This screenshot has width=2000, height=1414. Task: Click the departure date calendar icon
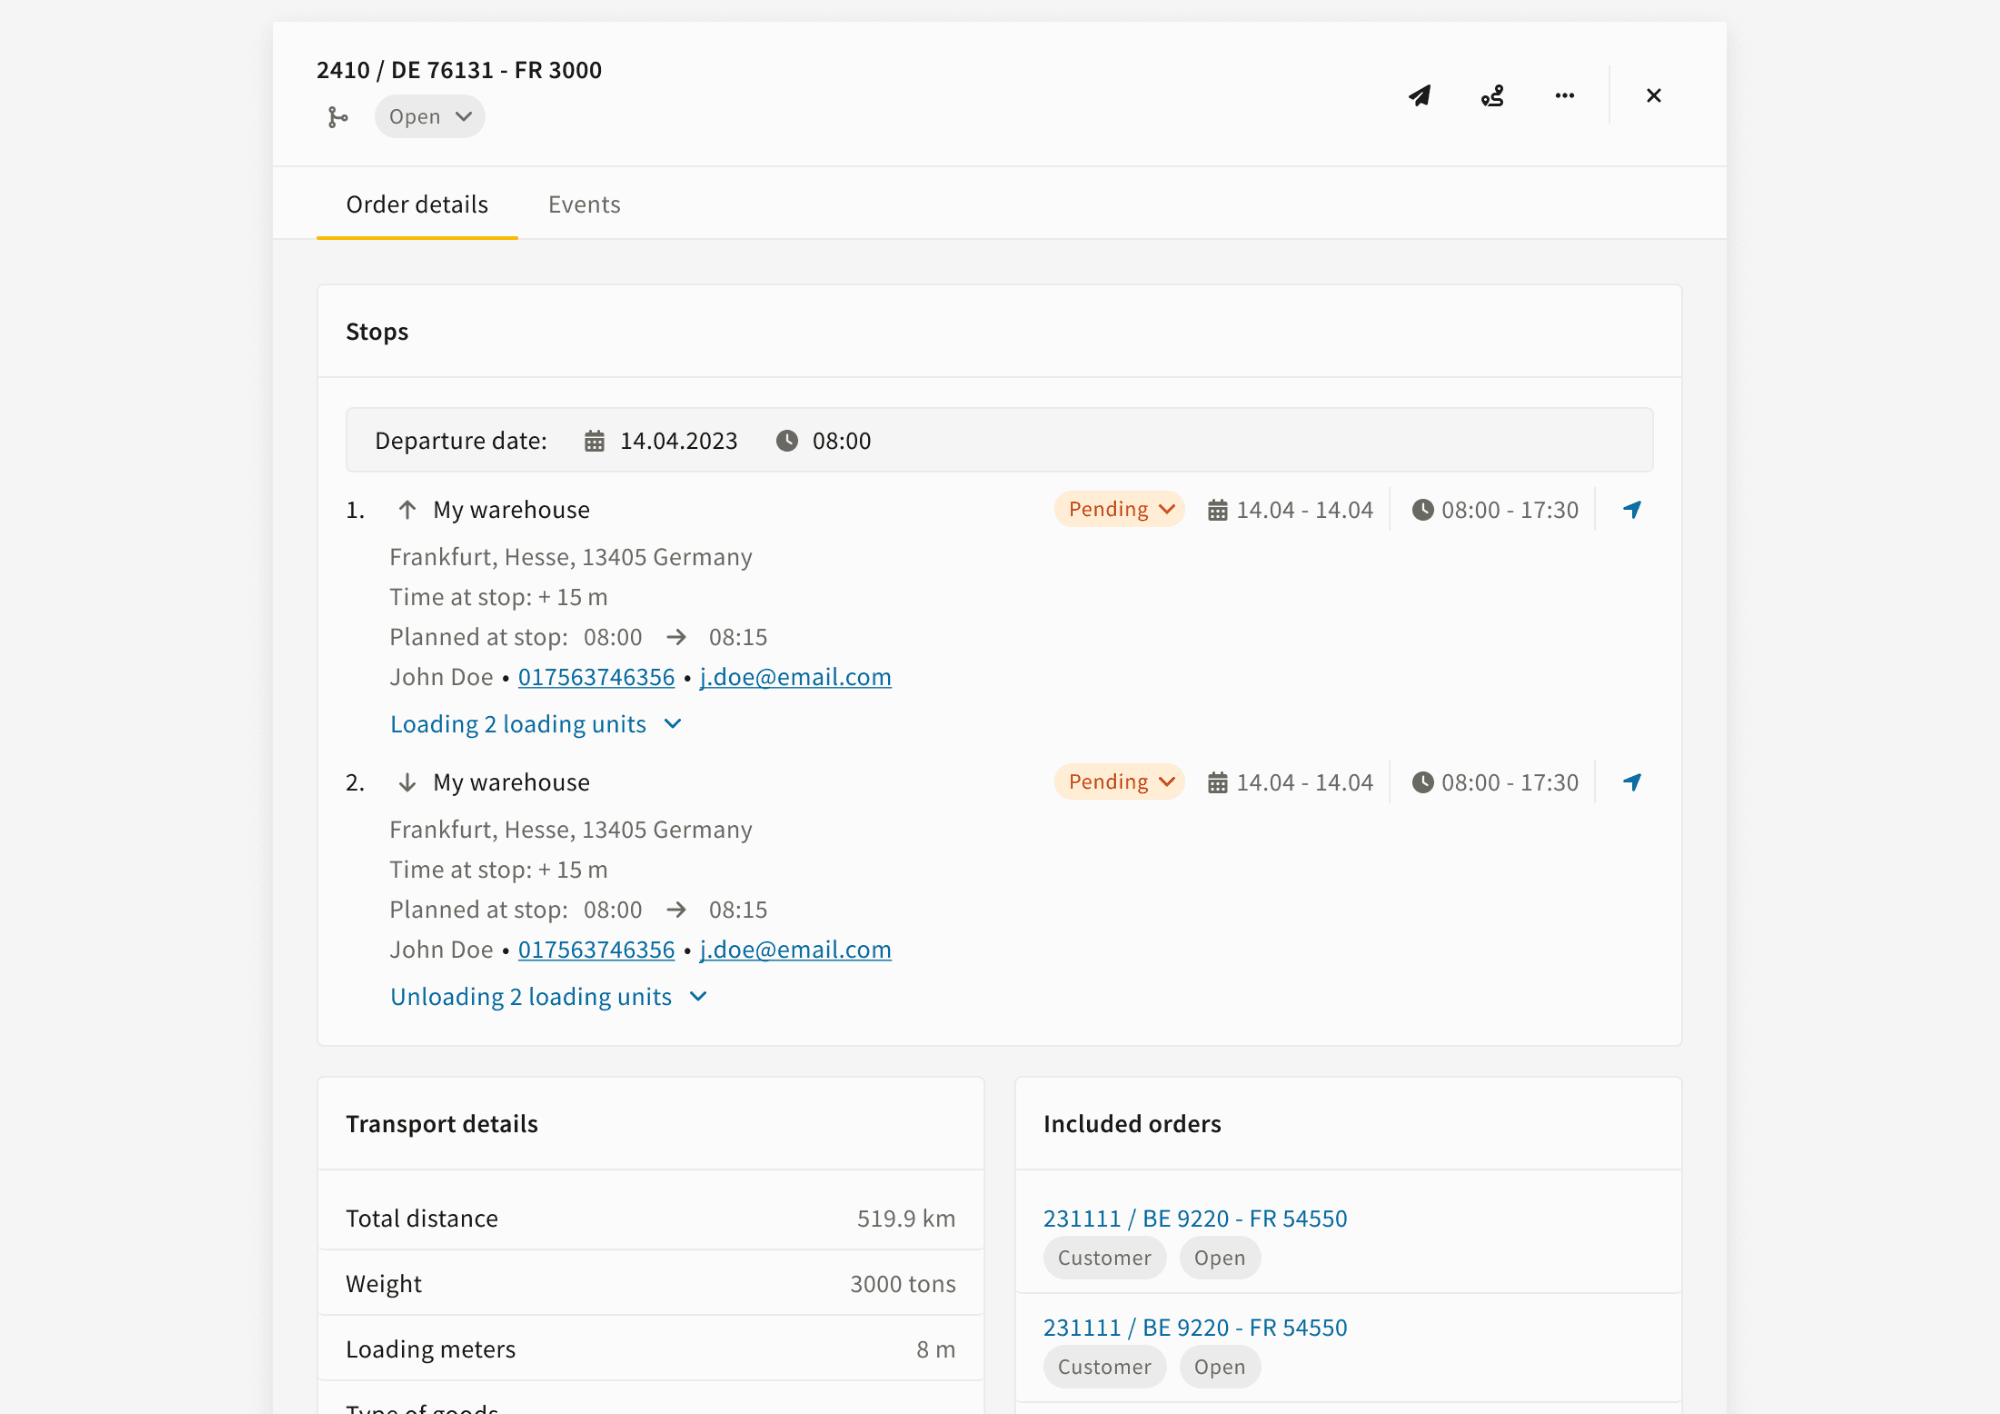pyautogui.click(x=594, y=441)
